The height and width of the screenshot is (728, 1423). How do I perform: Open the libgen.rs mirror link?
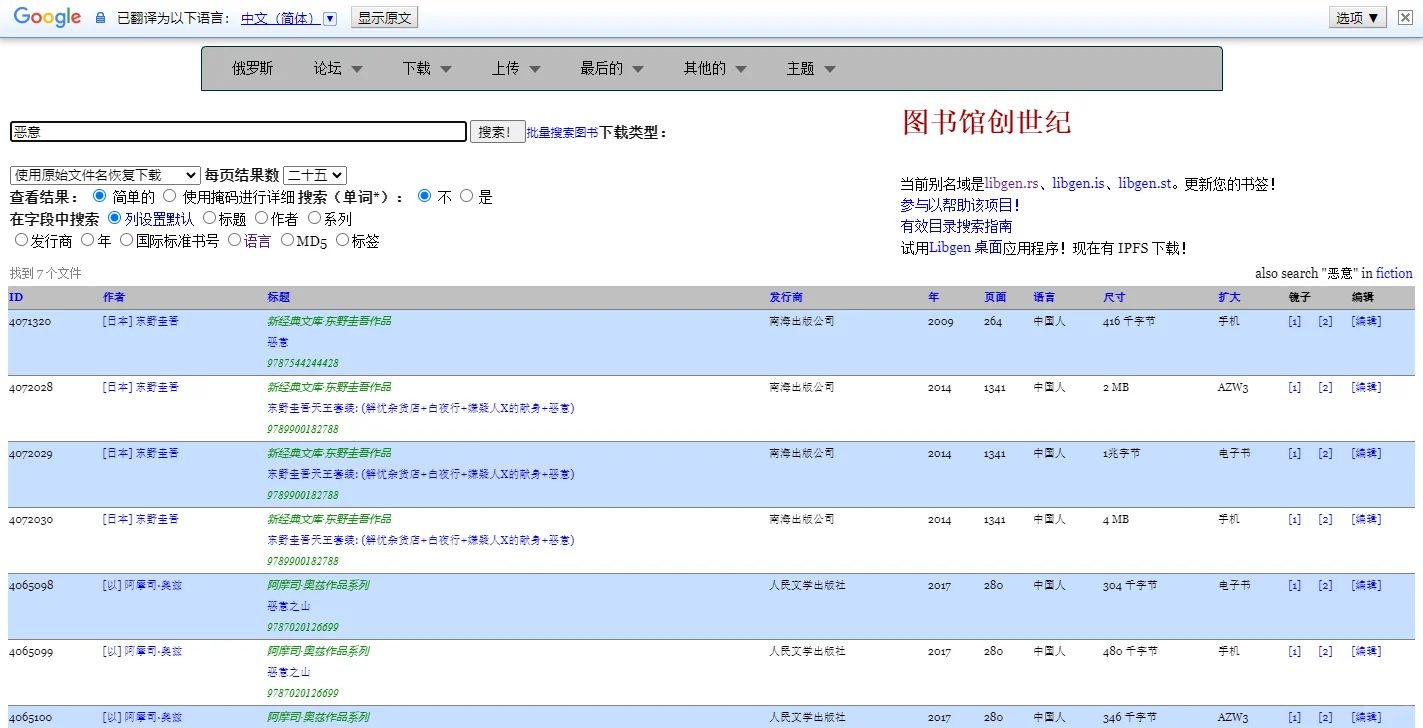(1012, 184)
